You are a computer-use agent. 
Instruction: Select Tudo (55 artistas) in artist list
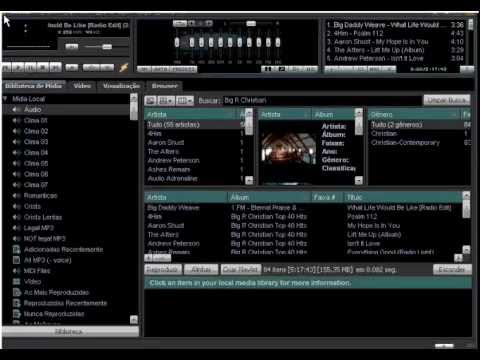point(196,124)
